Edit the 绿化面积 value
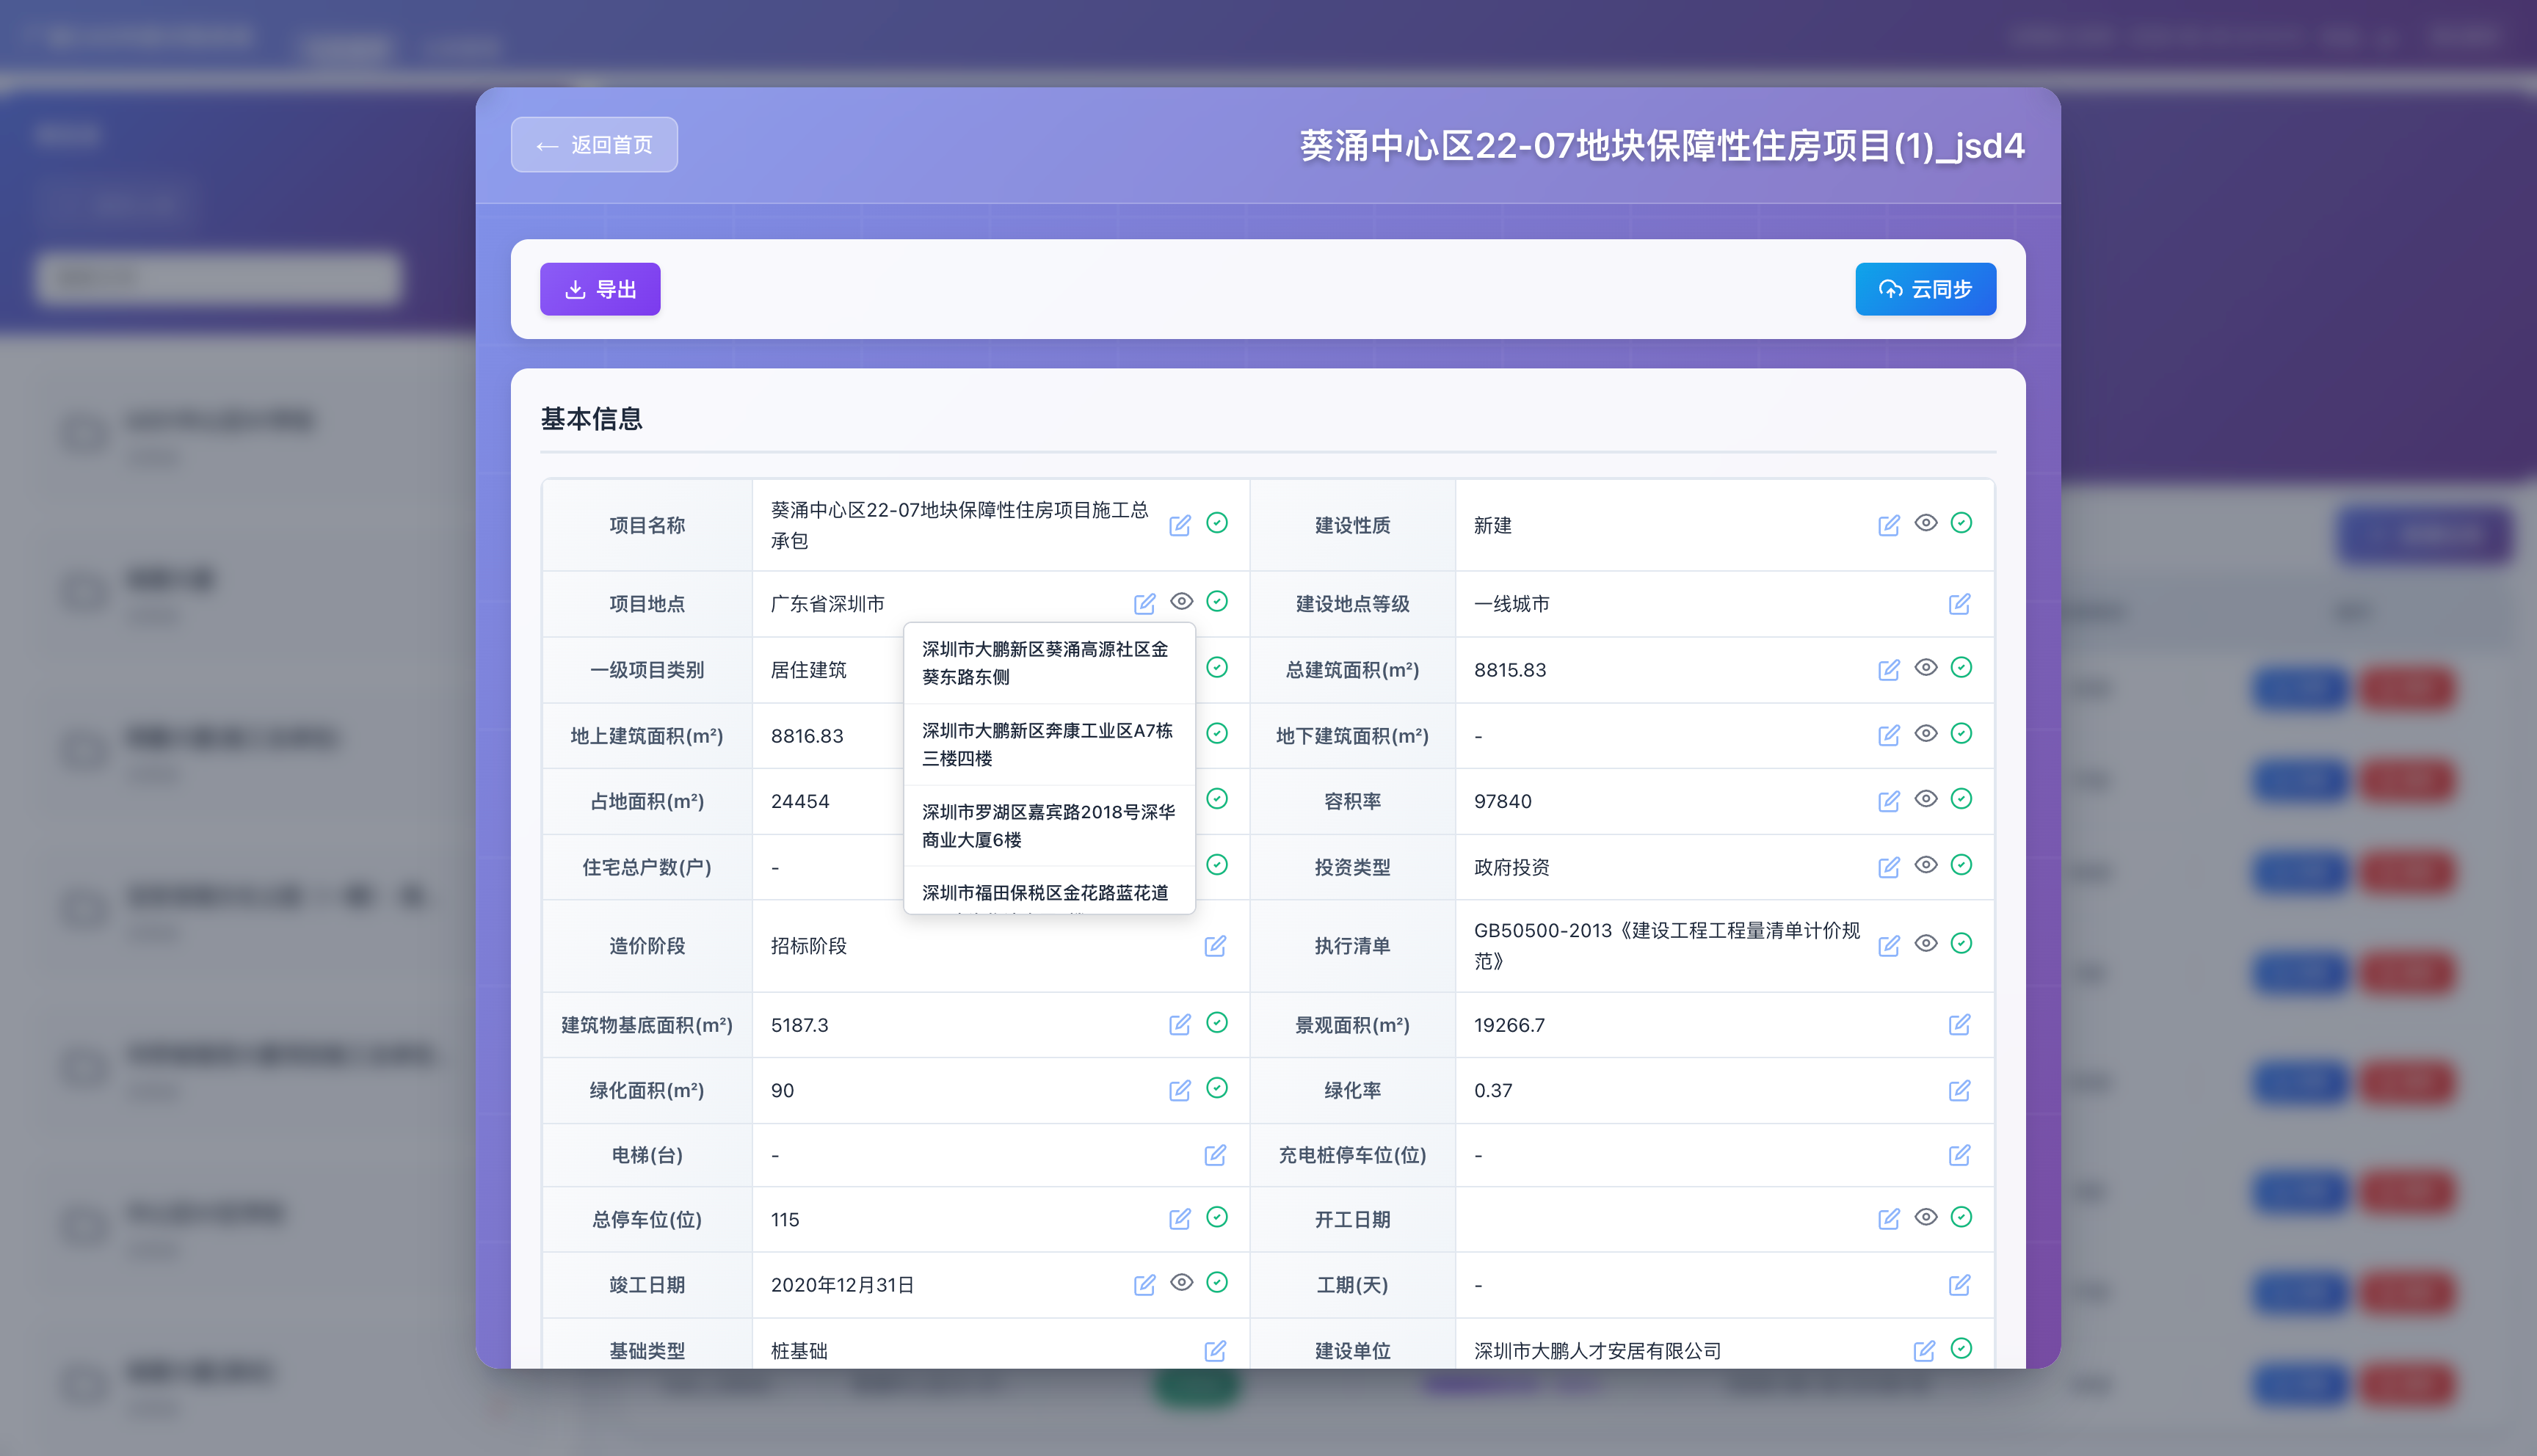This screenshot has width=2537, height=1456. (x=1180, y=1090)
